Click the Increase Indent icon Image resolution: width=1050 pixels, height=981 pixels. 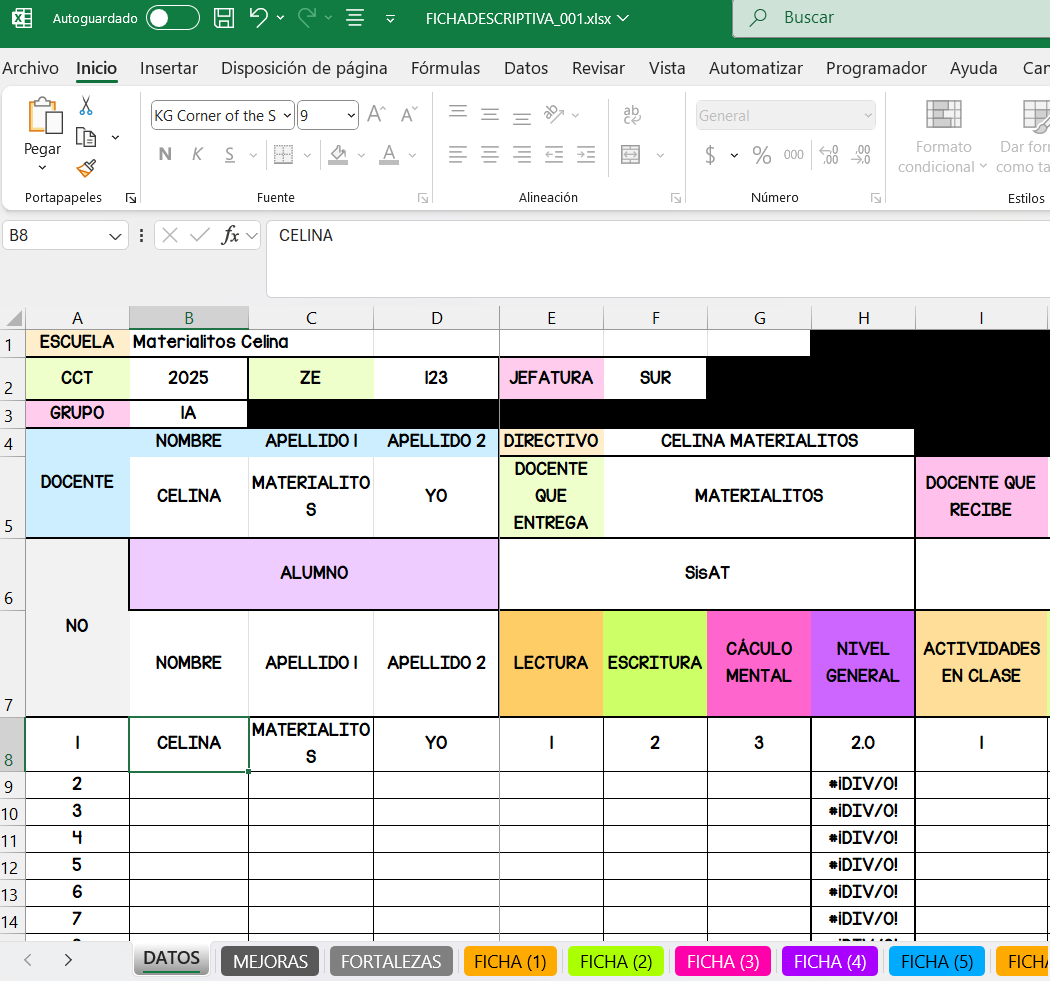586,155
